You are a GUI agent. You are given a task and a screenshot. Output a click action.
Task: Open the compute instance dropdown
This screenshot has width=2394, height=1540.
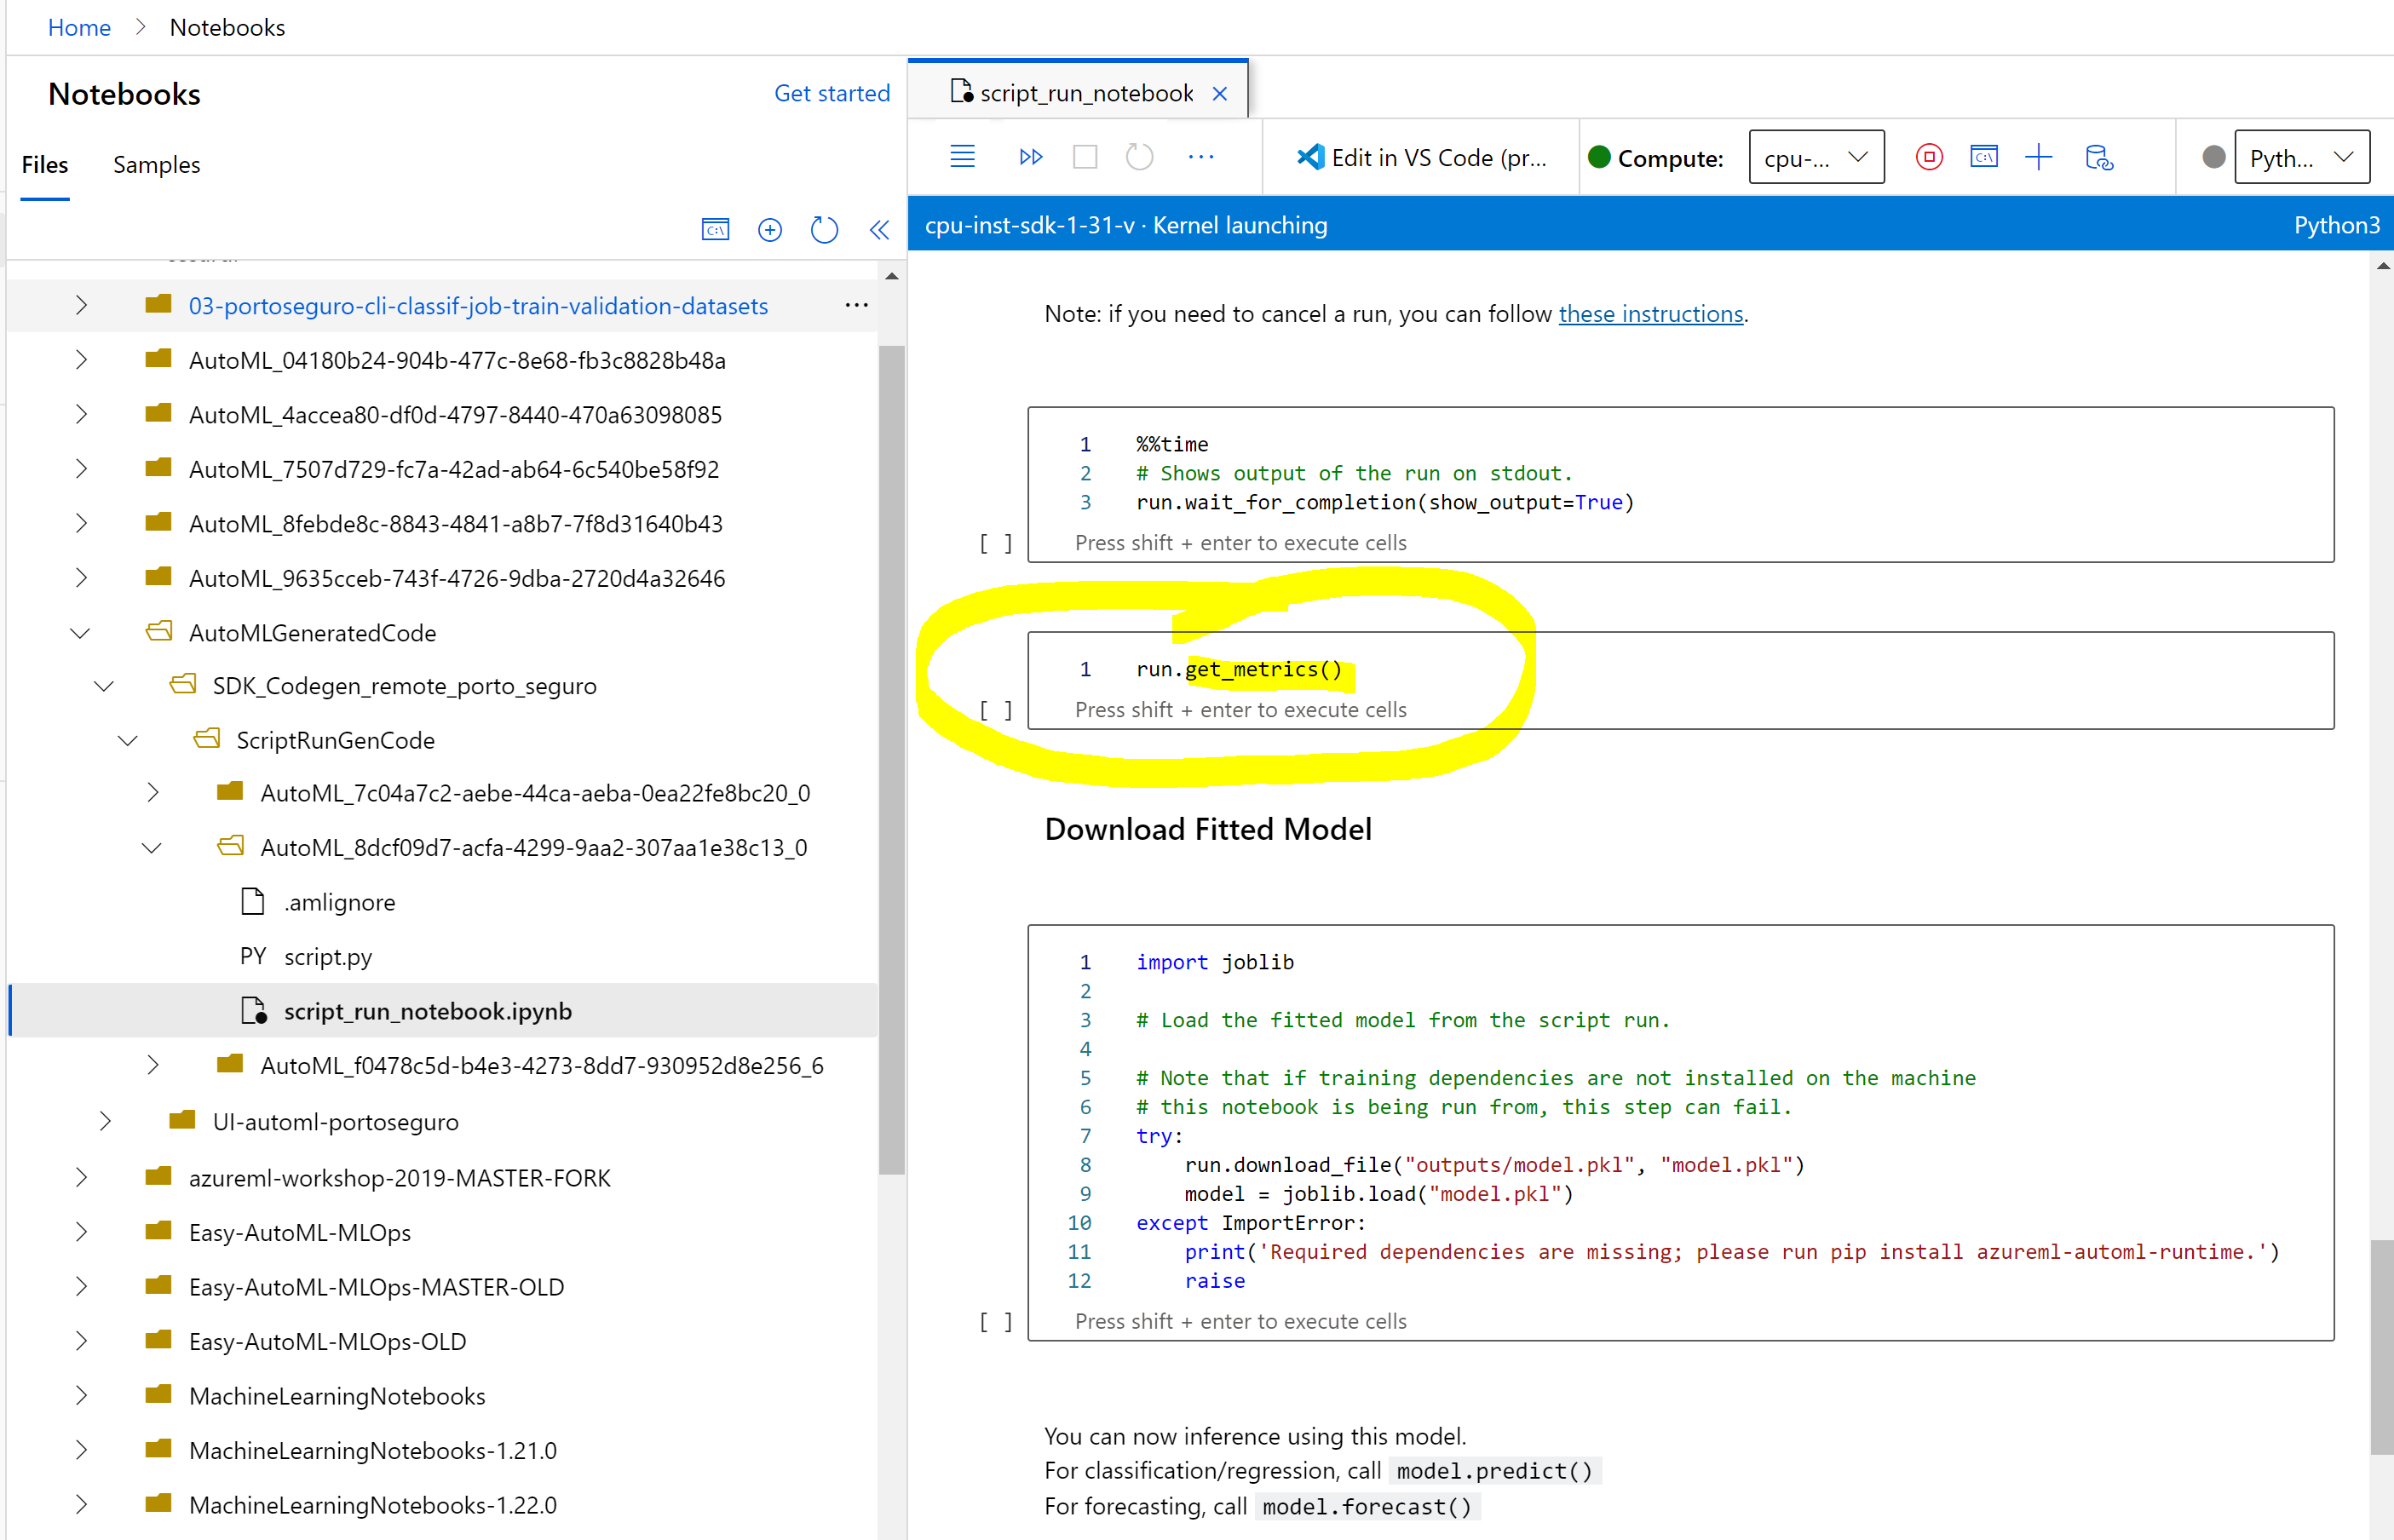[1816, 157]
